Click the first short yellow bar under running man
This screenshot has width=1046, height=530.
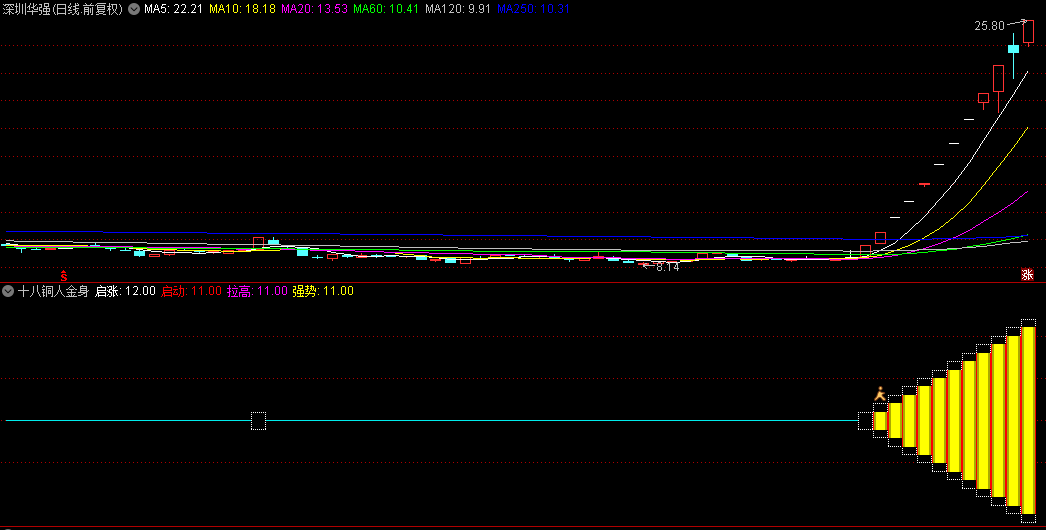[x=881, y=421]
